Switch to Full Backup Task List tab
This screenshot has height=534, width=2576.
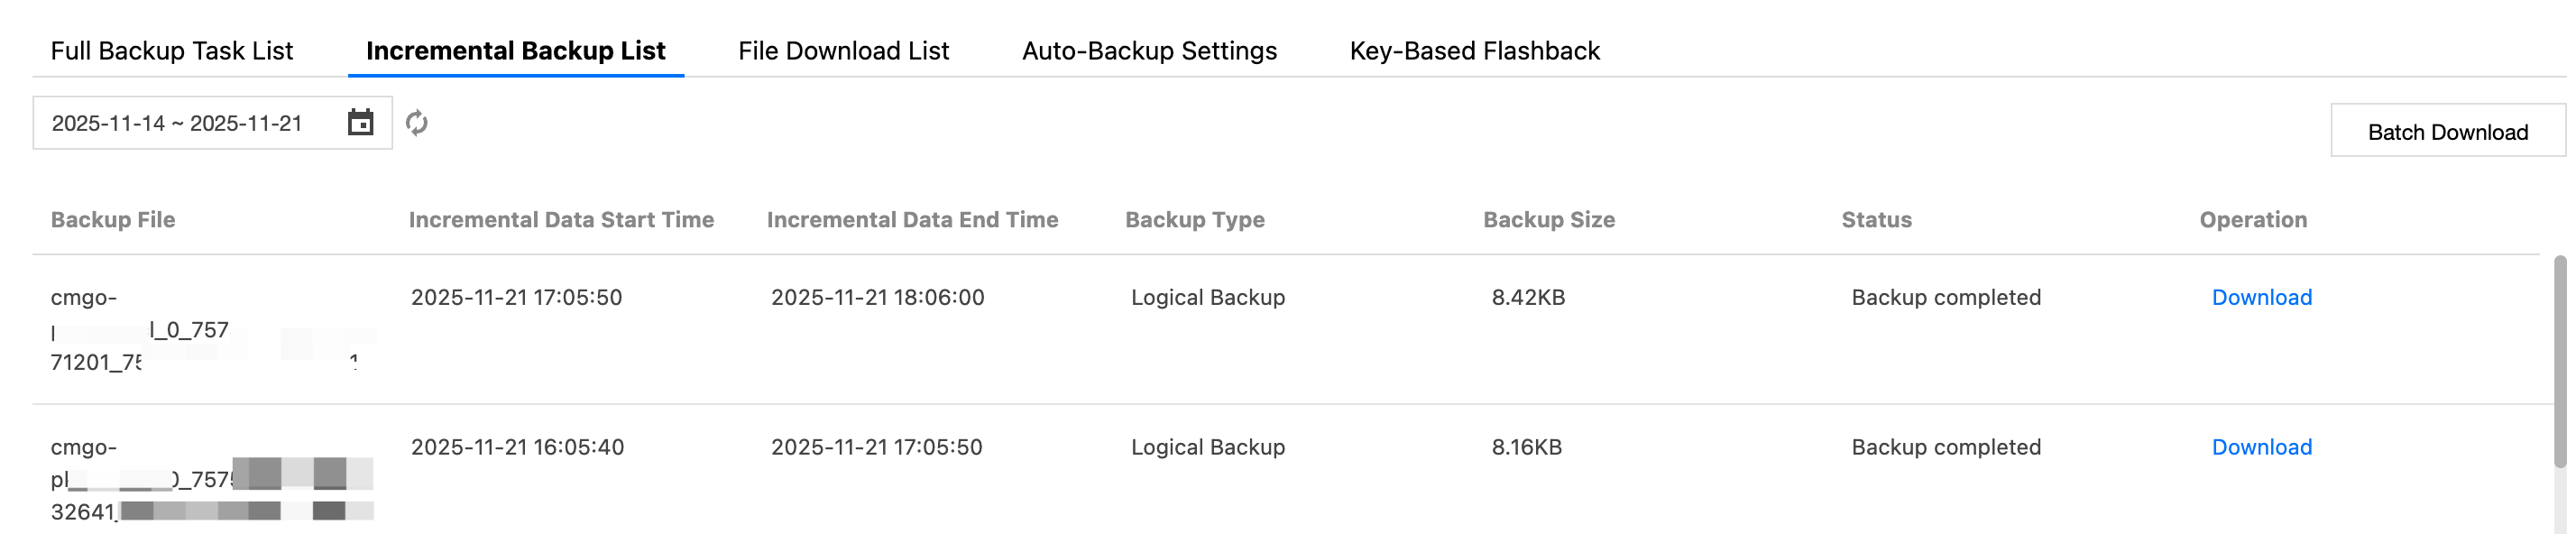click(x=172, y=51)
